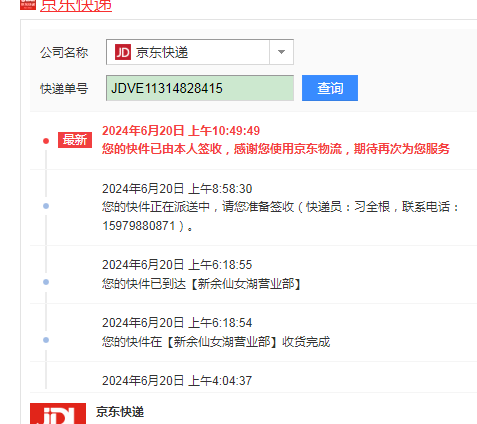477x424 pixels.
Task: Click the 公司名称 label
Action: coord(64,52)
